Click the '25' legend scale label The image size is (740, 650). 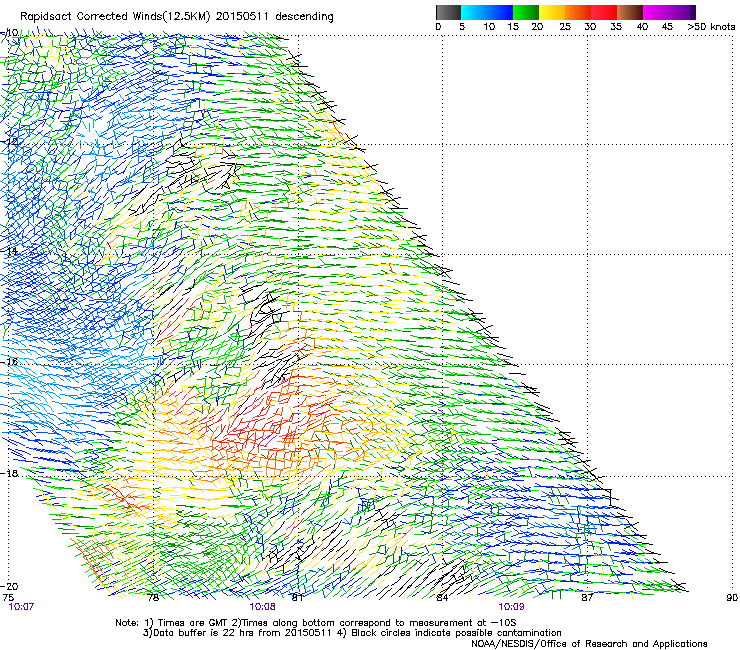click(x=565, y=26)
